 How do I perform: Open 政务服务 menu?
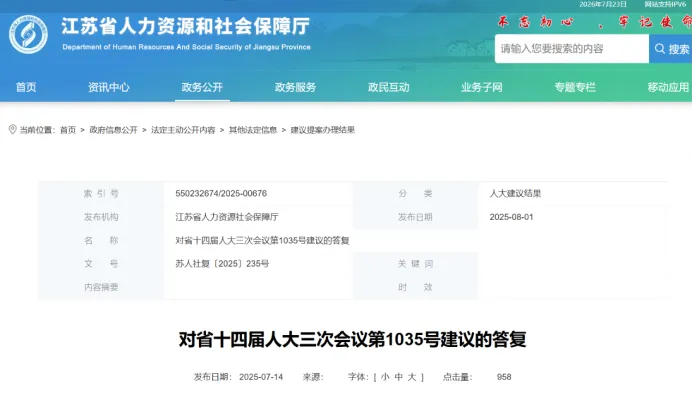[295, 87]
